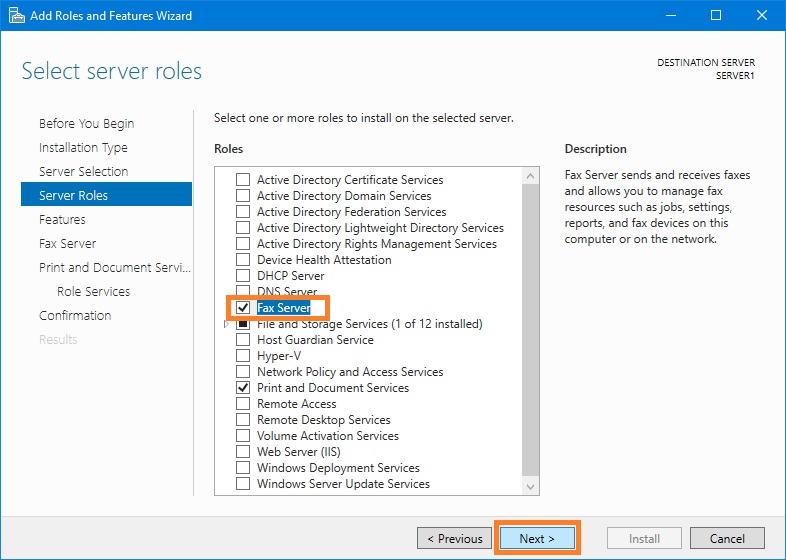
Task: Enable the Hyper-V role checkbox
Action: (243, 355)
